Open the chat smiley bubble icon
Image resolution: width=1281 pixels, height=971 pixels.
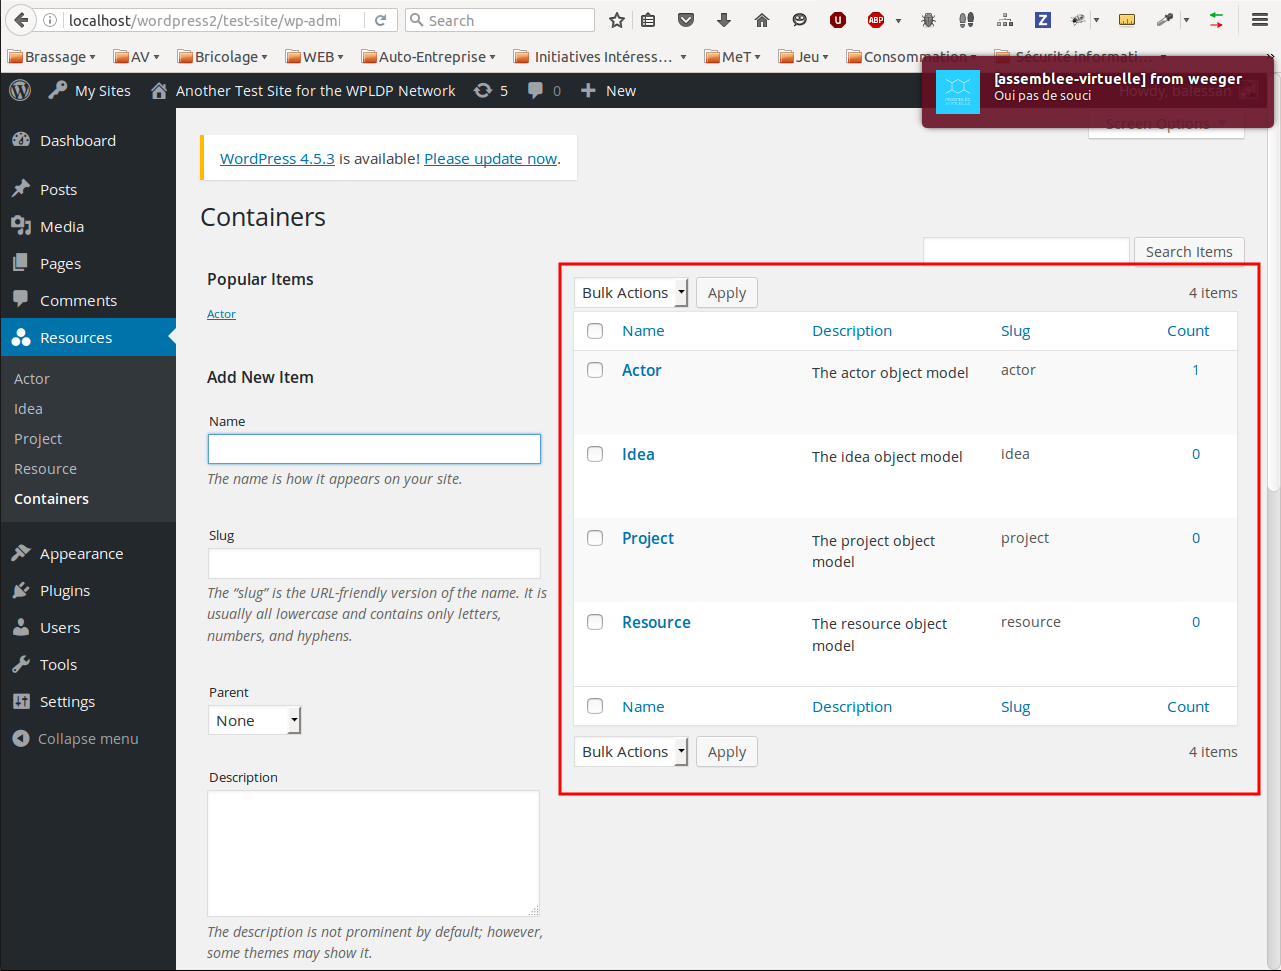pos(800,20)
